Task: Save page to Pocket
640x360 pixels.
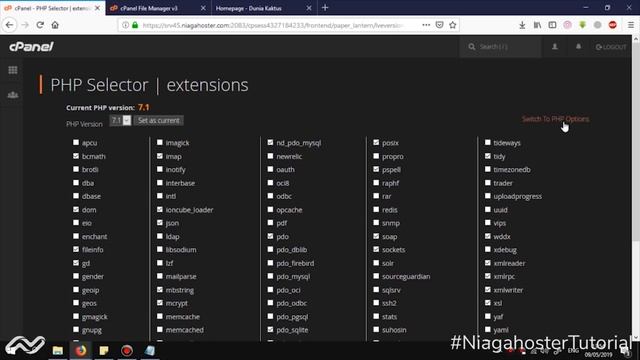Action: [440, 25]
